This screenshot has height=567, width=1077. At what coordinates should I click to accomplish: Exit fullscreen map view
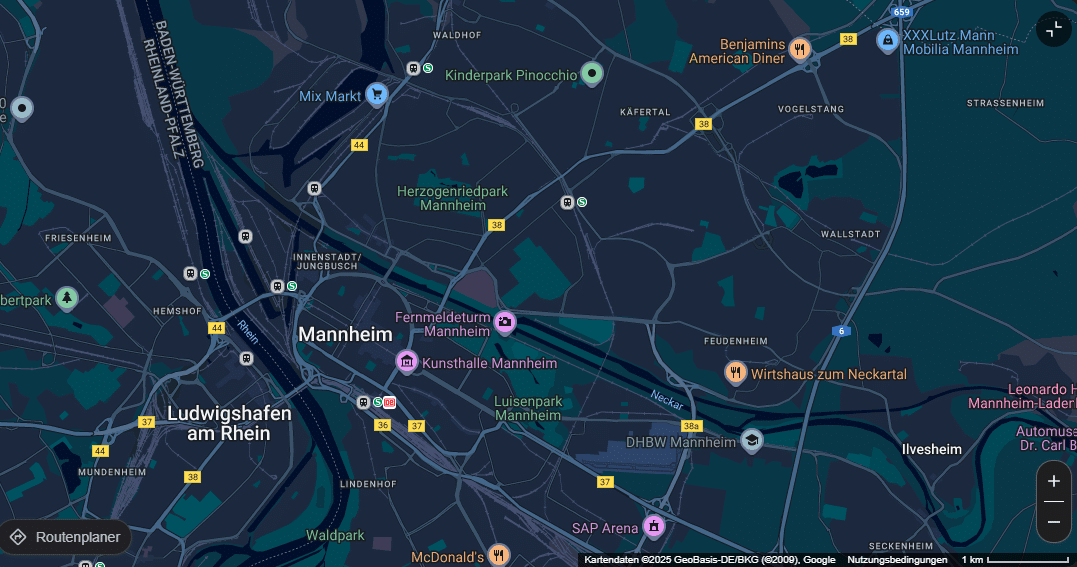tap(1054, 30)
